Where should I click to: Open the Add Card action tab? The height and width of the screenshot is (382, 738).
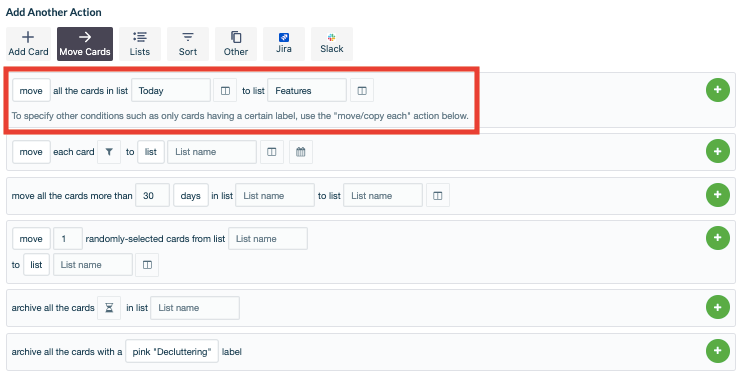pyautogui.click(x=28, y=44)
